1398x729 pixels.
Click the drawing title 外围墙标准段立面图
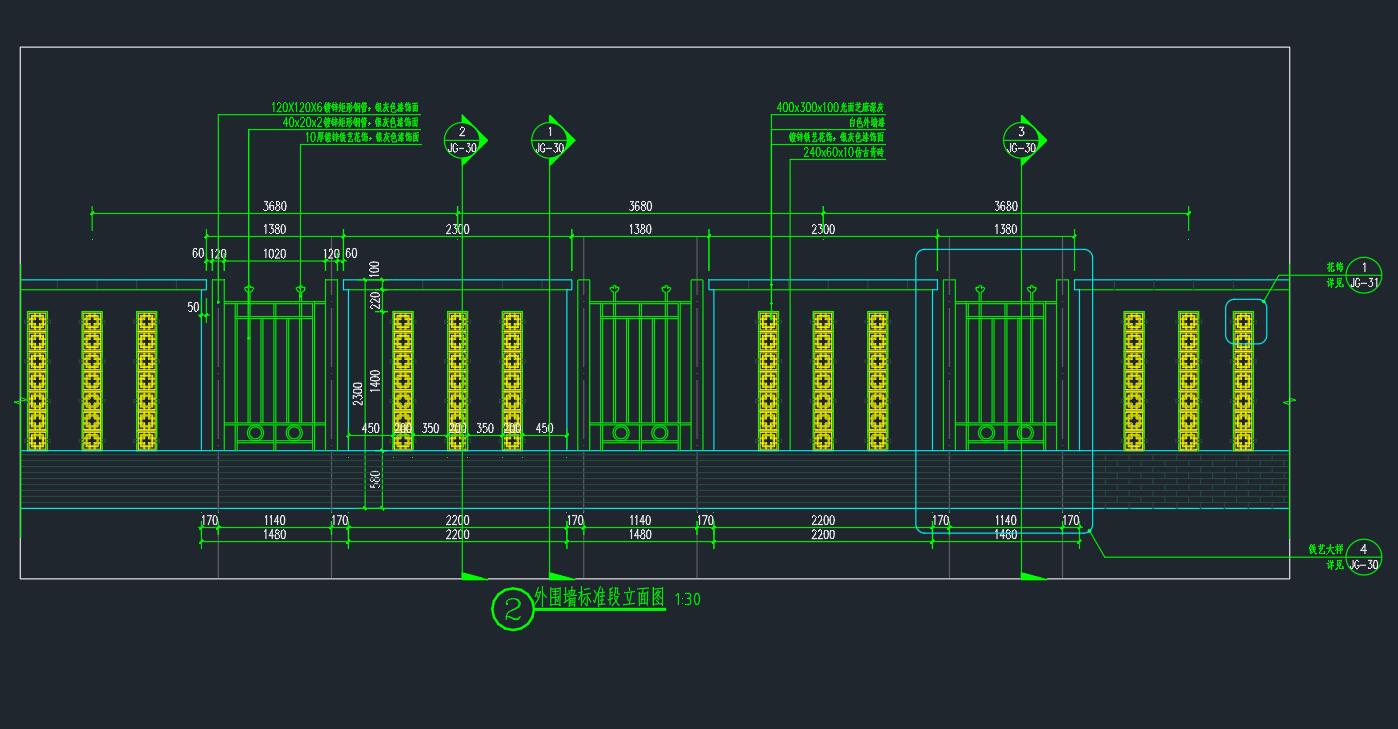click(x=599, y=598)
